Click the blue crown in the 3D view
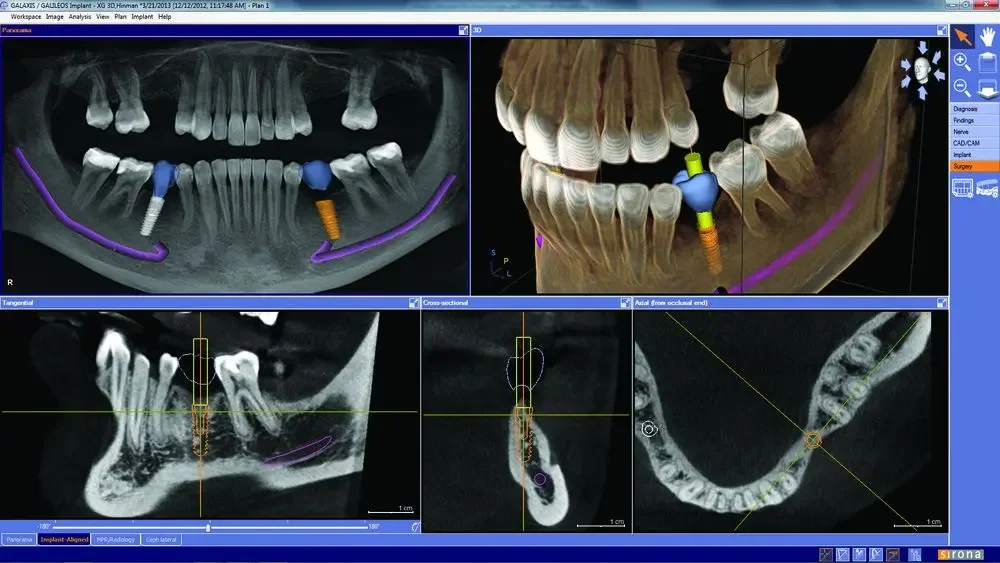This screenshot has height=563, width=1000. point(696,191)
